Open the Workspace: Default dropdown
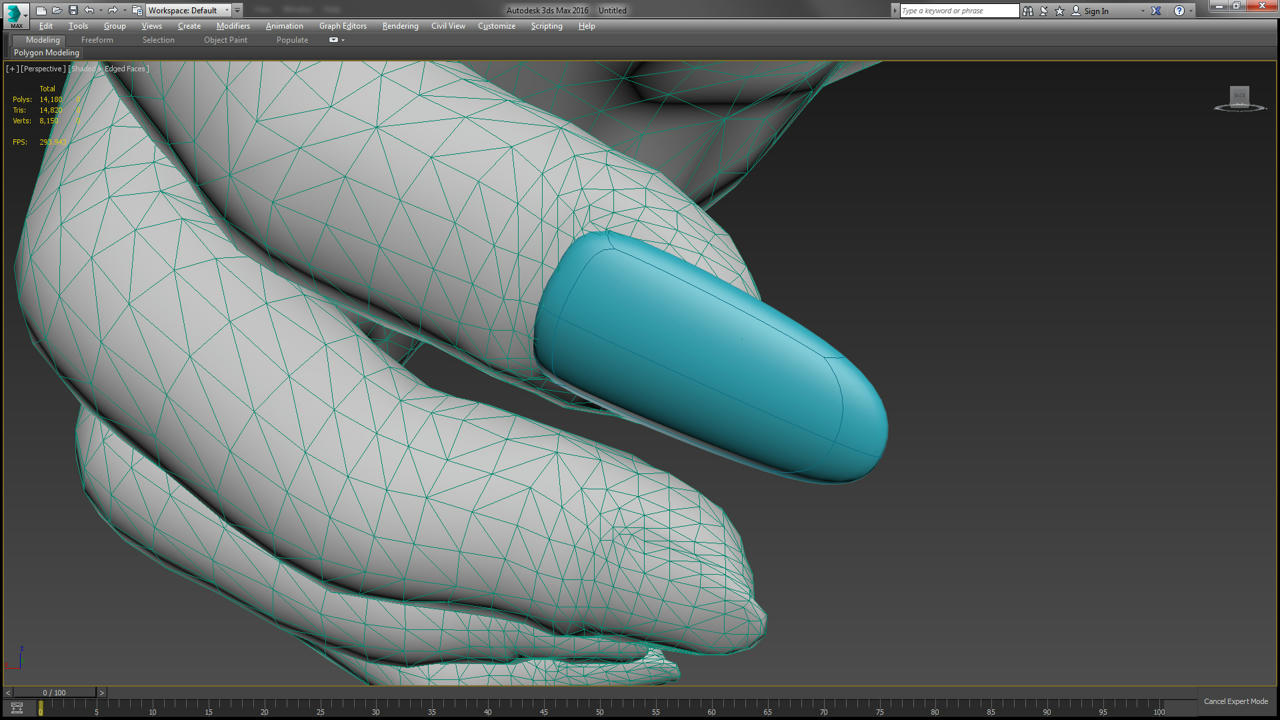 tap(188, 10)
